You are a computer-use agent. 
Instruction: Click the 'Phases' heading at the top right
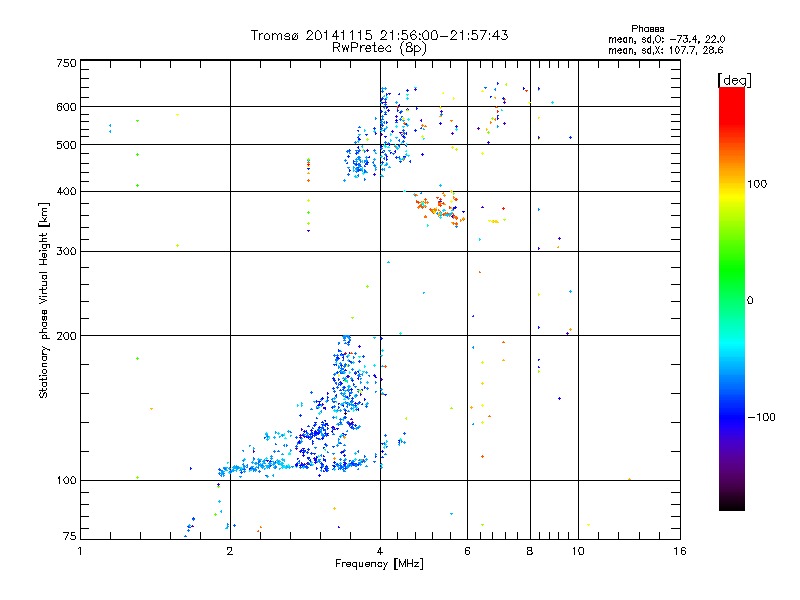(647, 29)
